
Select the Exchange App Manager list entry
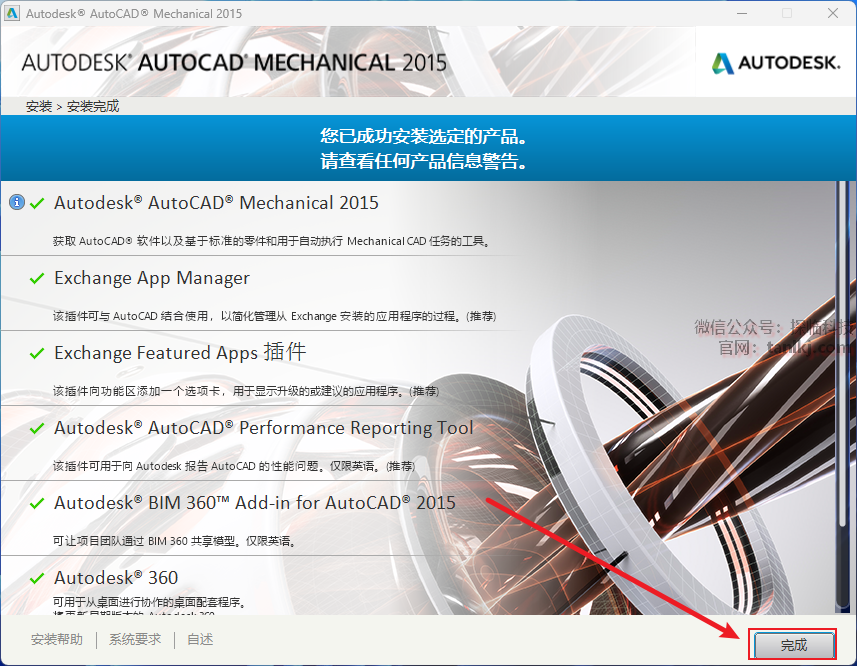tap(261, 294)
